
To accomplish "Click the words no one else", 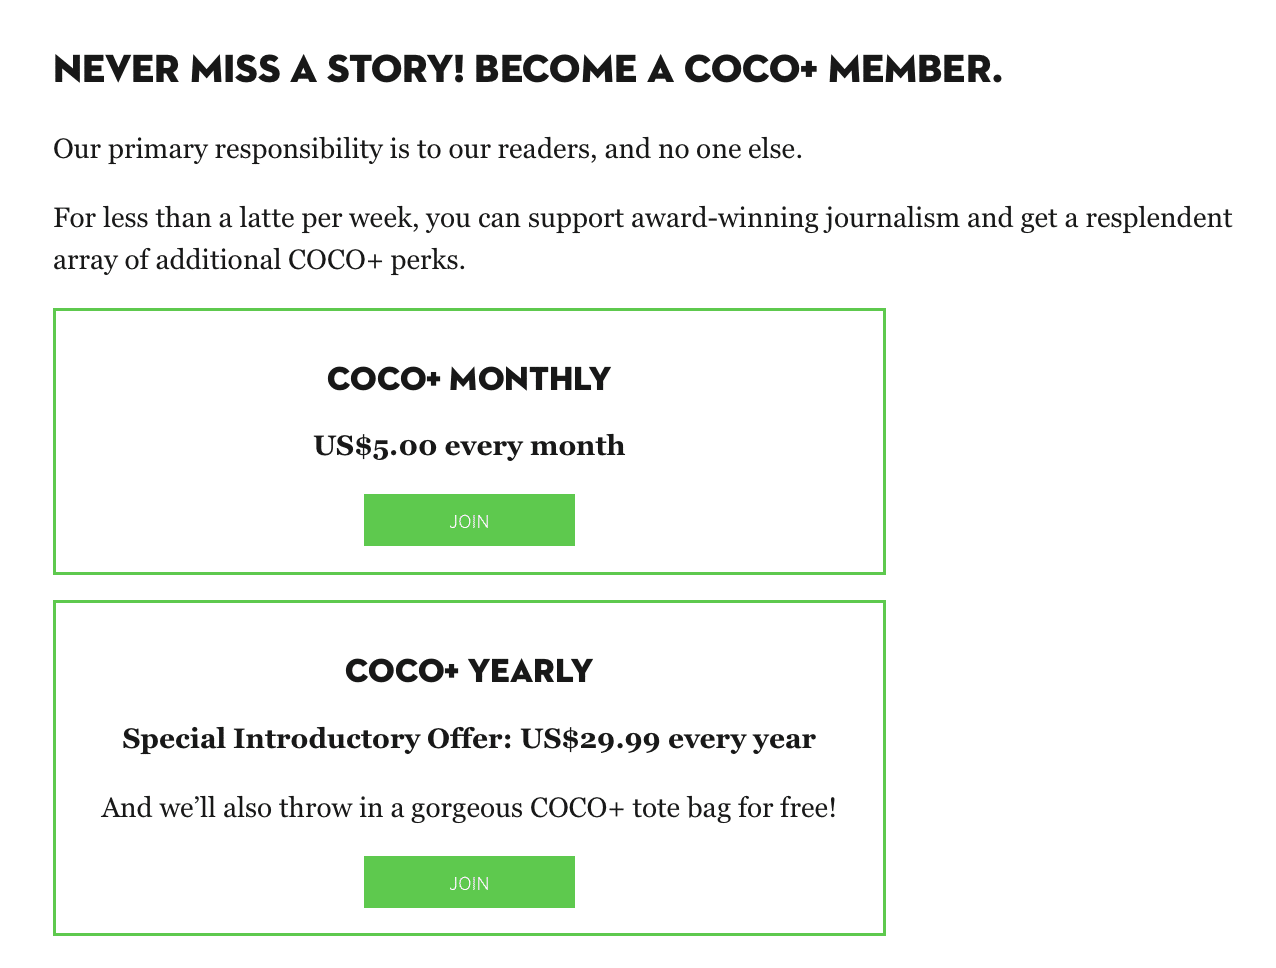I will pos(729,149).
